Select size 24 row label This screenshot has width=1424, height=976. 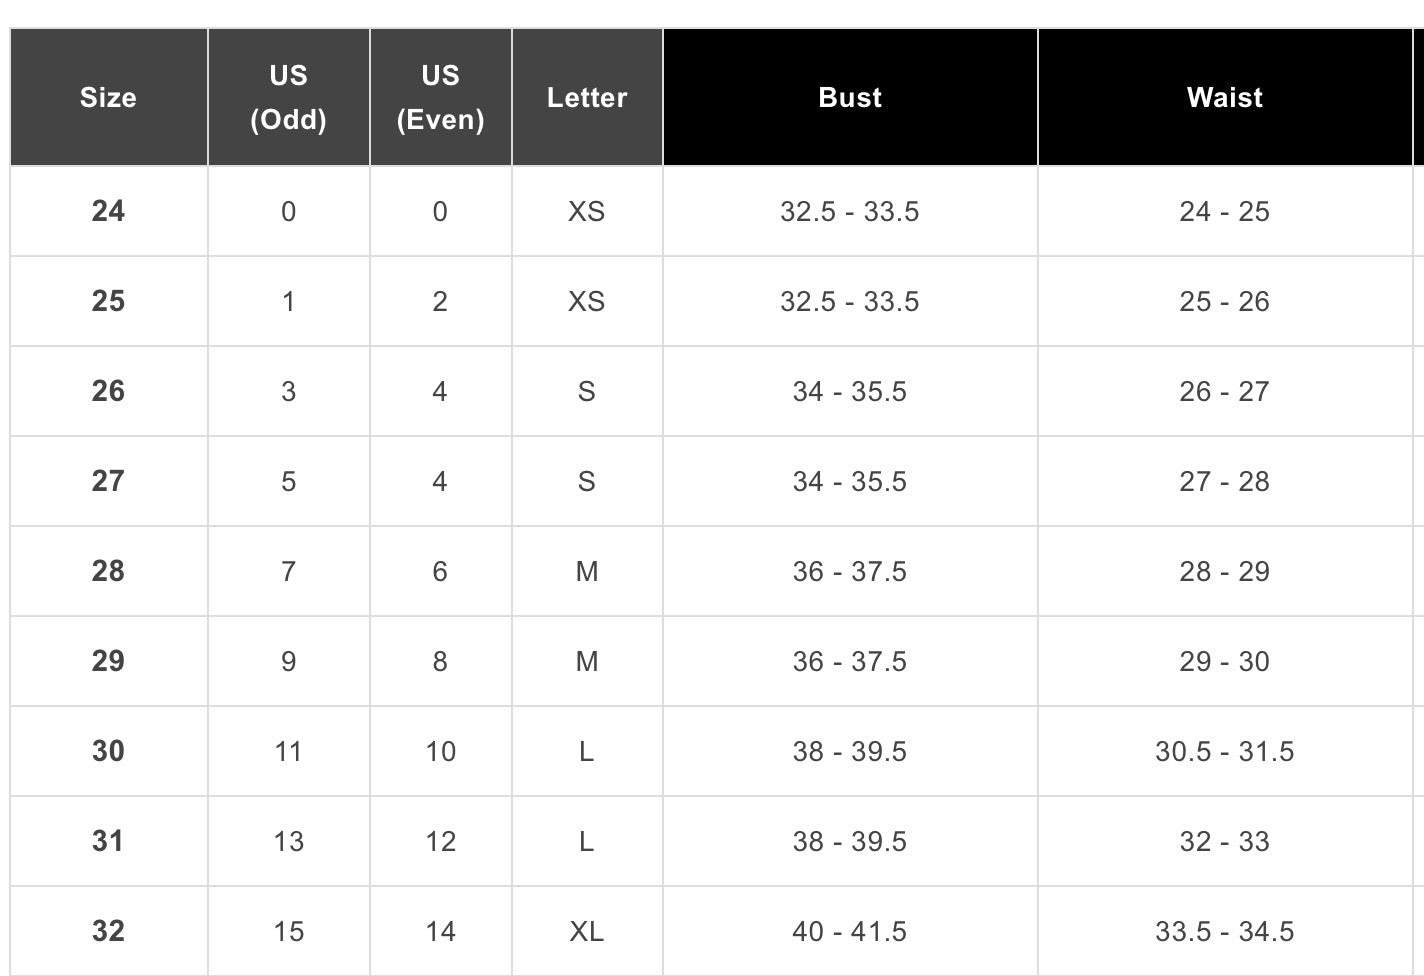108,211
